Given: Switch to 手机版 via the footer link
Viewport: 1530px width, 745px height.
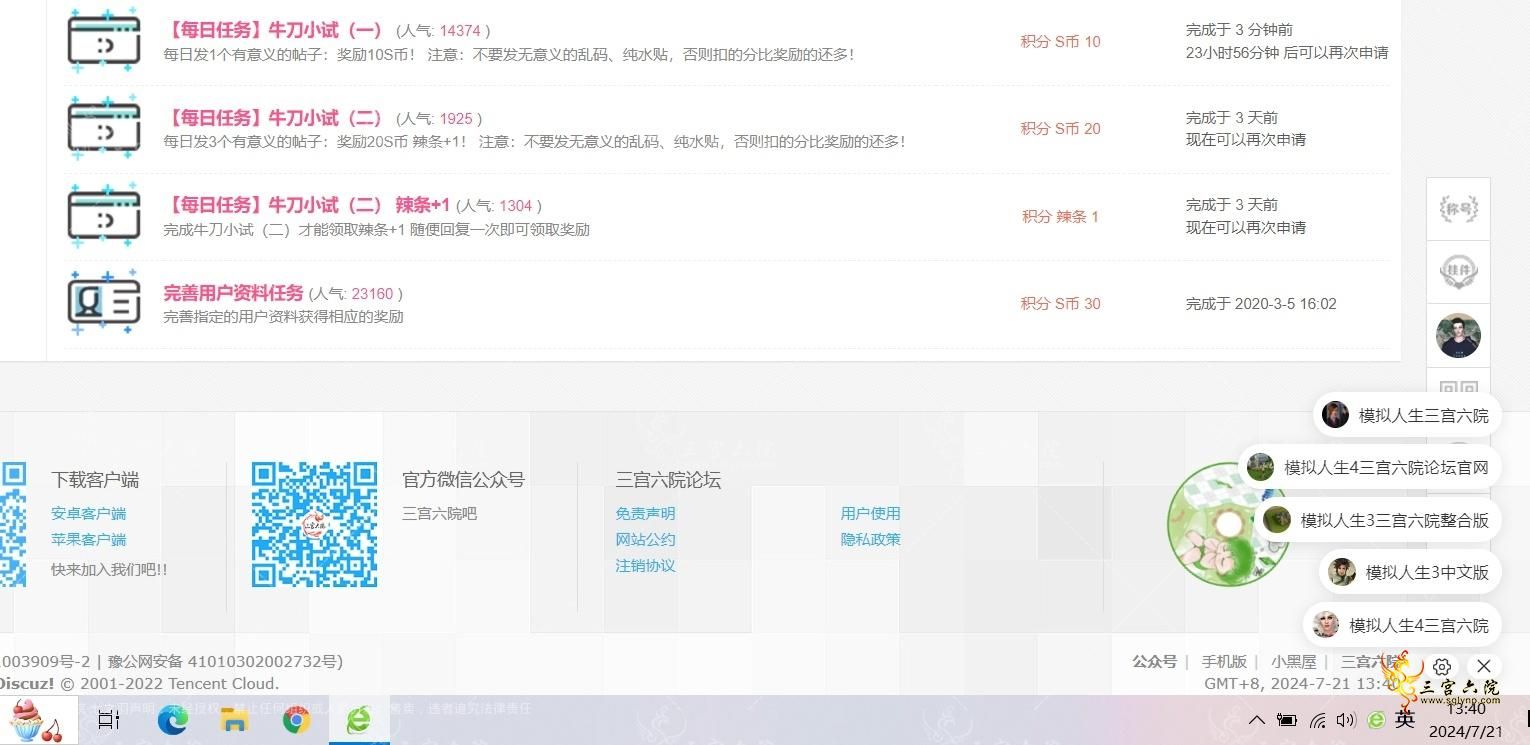Looking at the screenshot, I should 1224,661.
